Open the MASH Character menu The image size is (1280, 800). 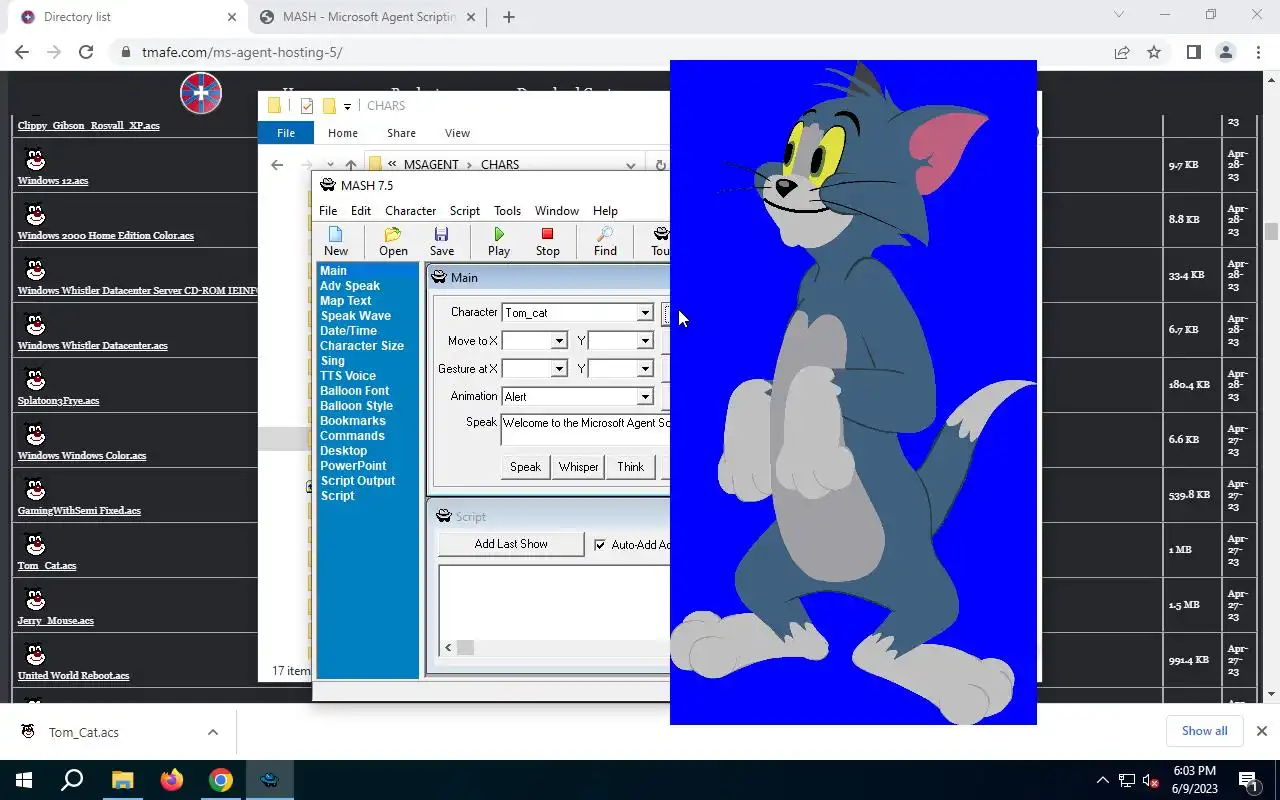411,211
